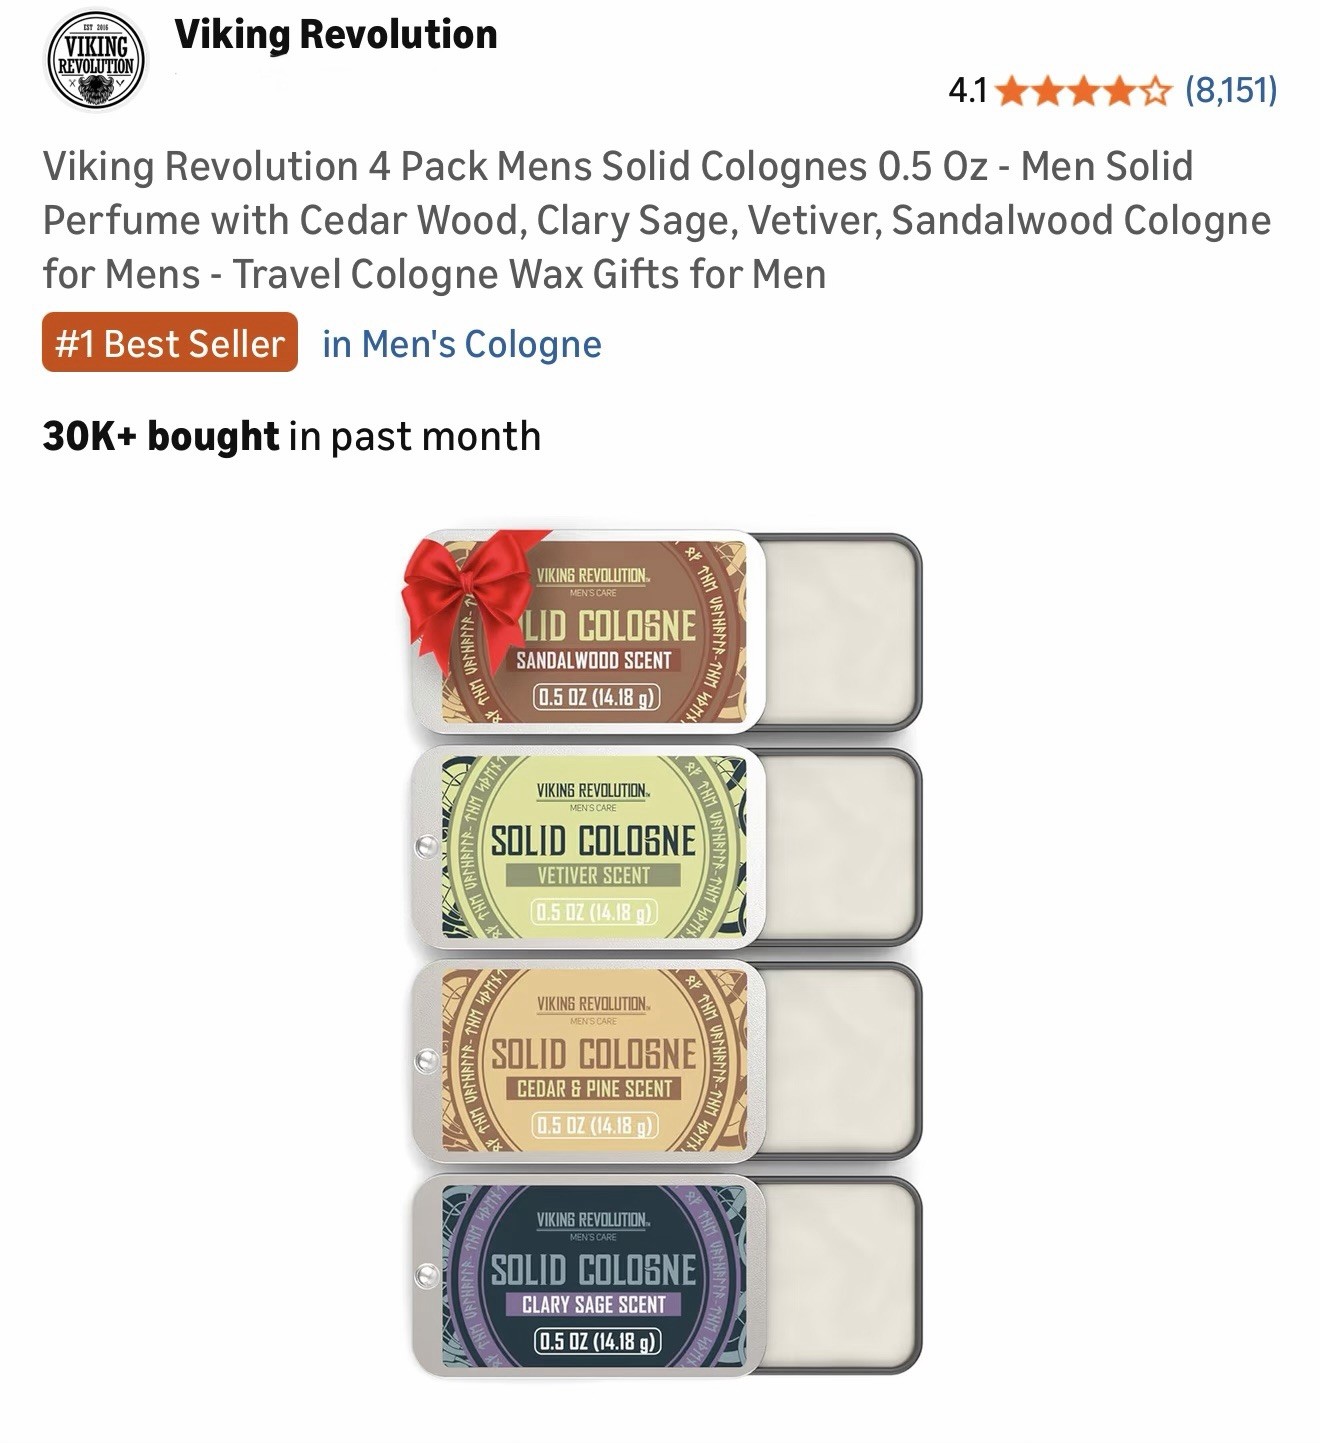The width and height of the screenshot is (1320, 1443).
Task: Click the #1 Best Seller badge
Action: 170,343
